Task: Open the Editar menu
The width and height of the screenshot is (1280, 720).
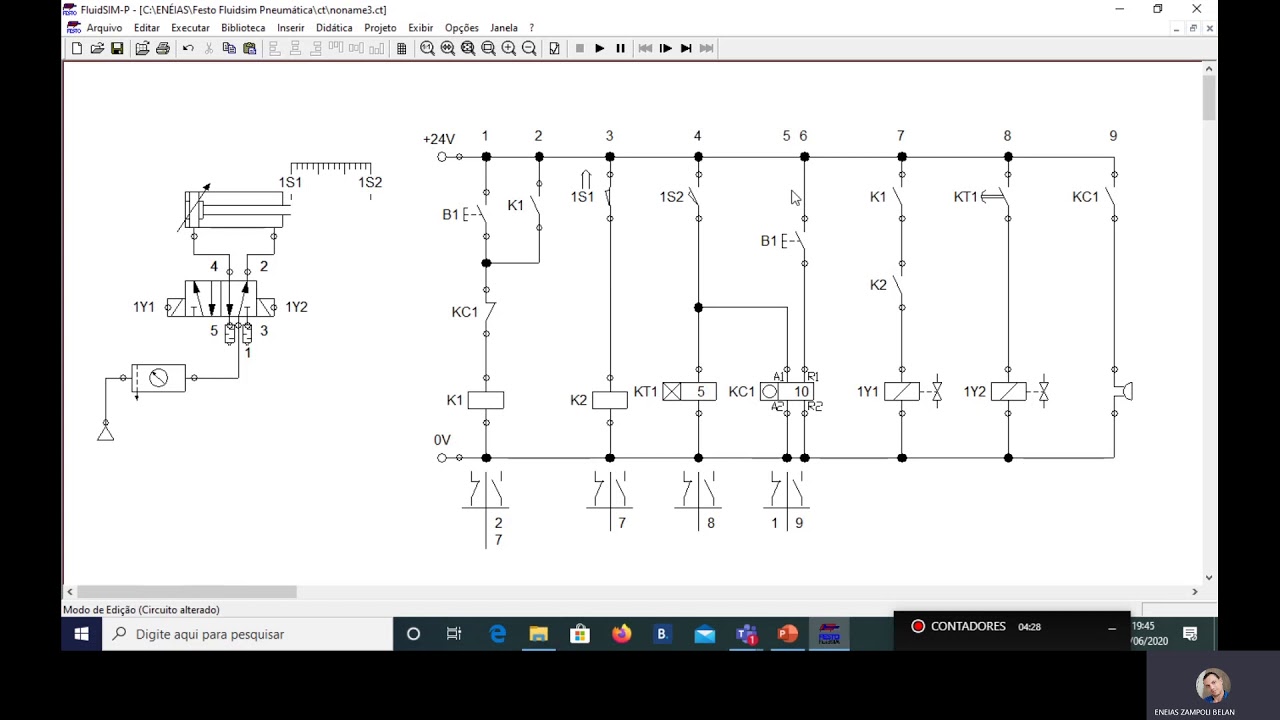Action: 147,28
